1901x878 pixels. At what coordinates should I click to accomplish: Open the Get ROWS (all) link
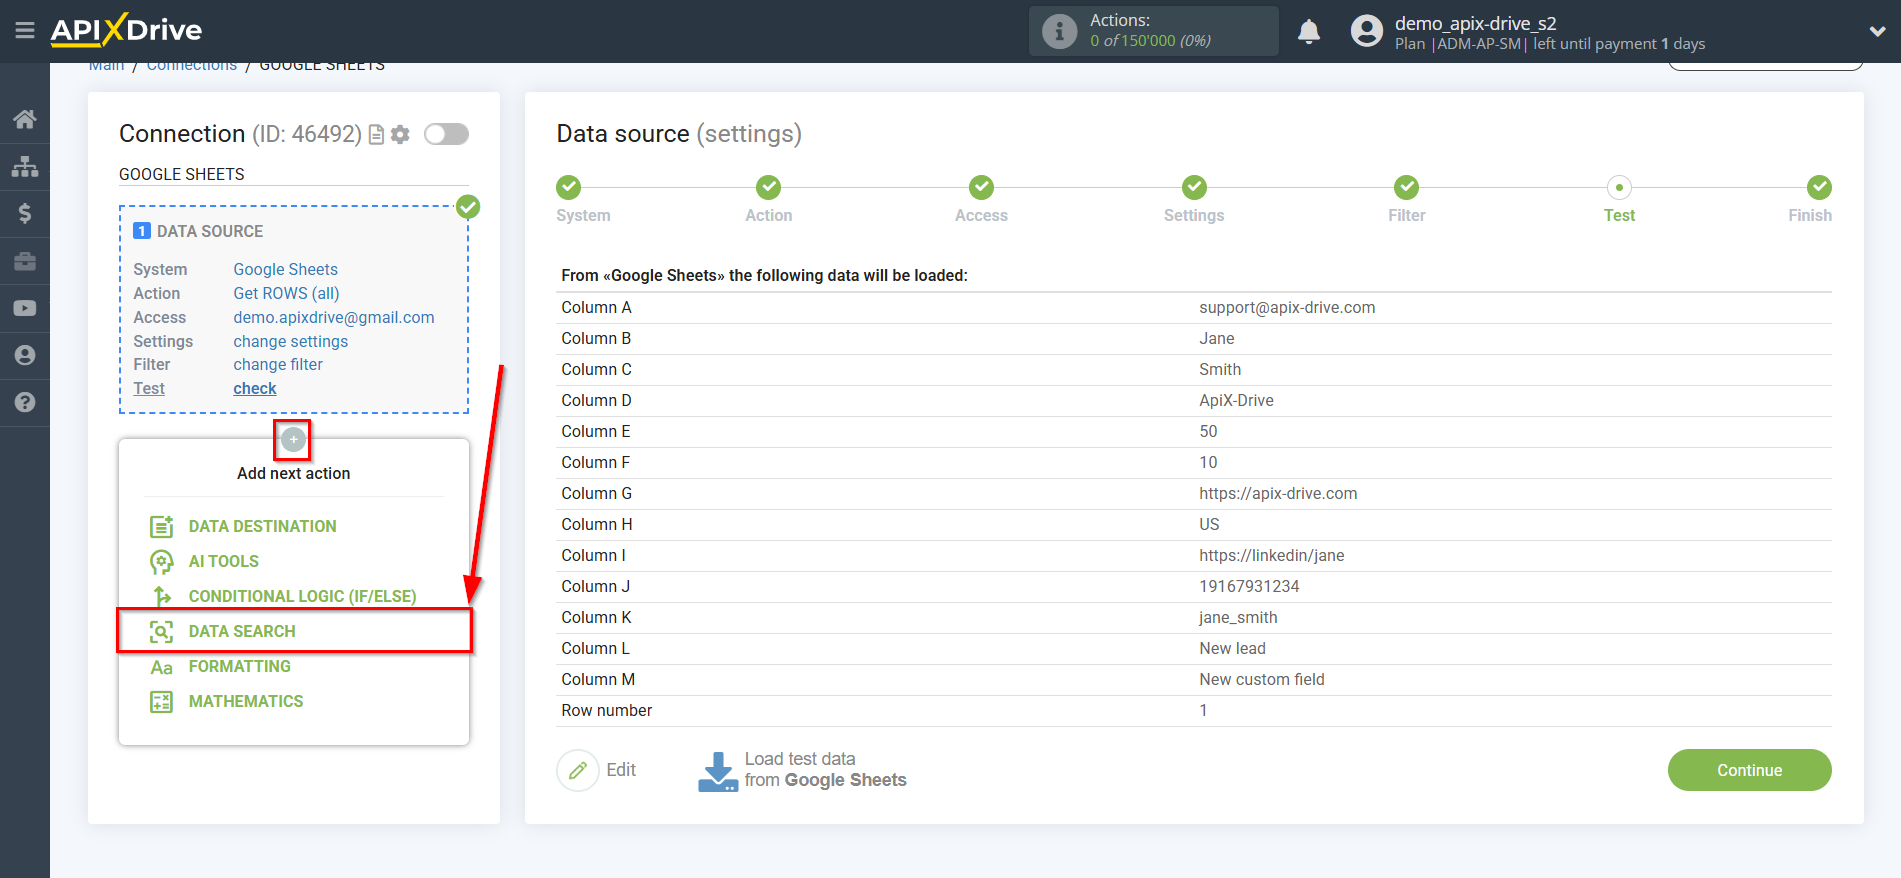click(286, 293)
